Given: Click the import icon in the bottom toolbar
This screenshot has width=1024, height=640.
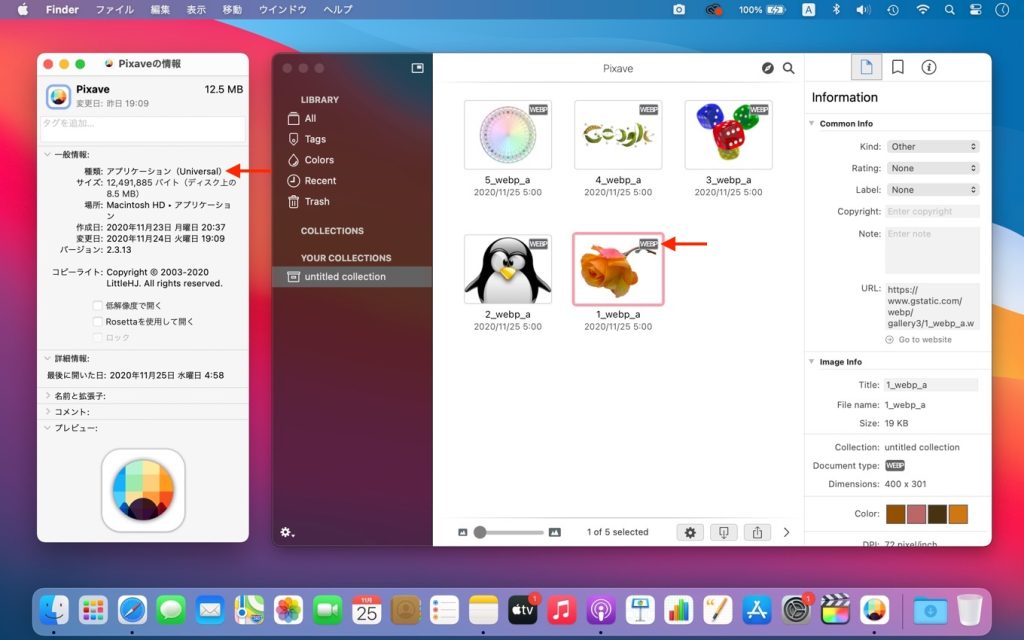Looking at the screenshot, I should coord(723,532).
